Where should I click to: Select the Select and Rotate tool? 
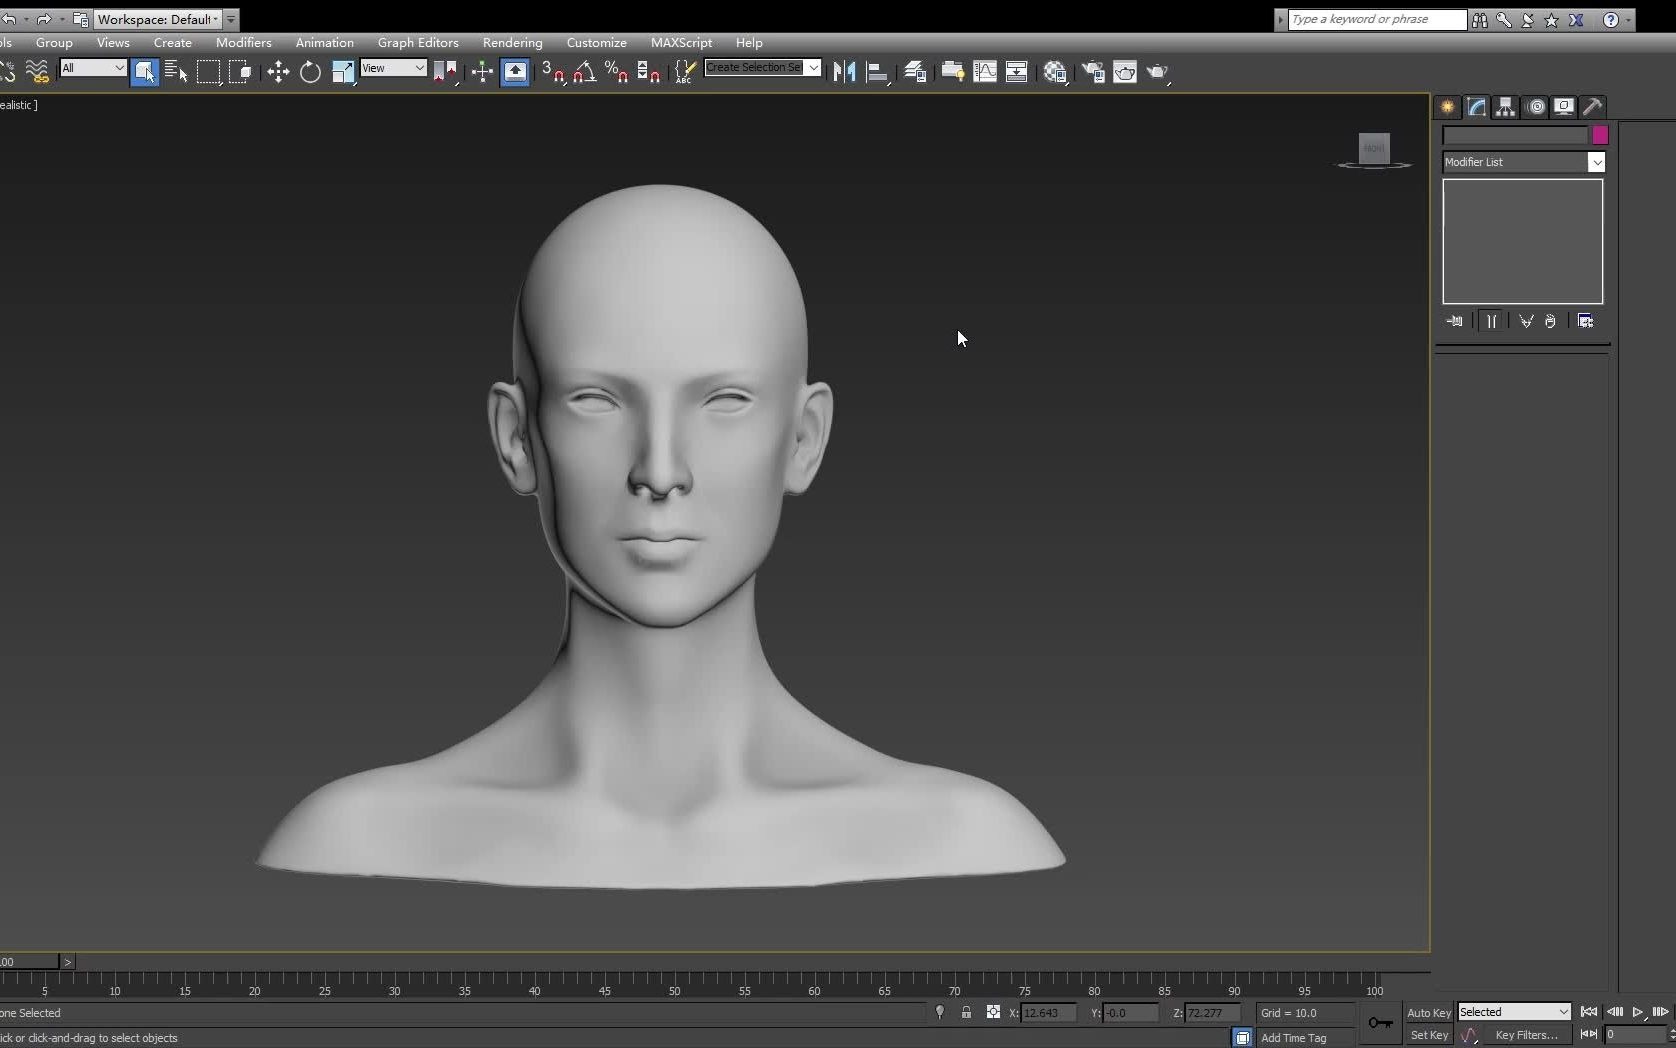[x=310, y=71]
